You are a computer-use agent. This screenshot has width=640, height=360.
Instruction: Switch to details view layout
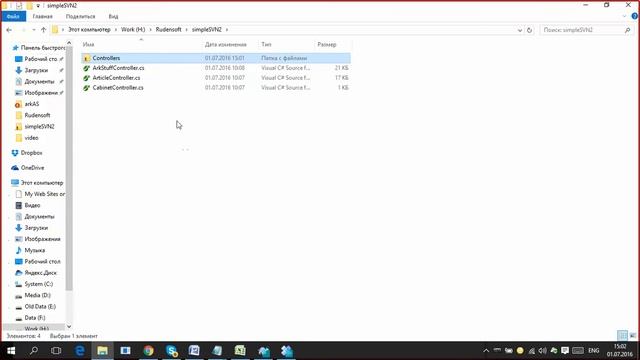(x=622, y=336)
